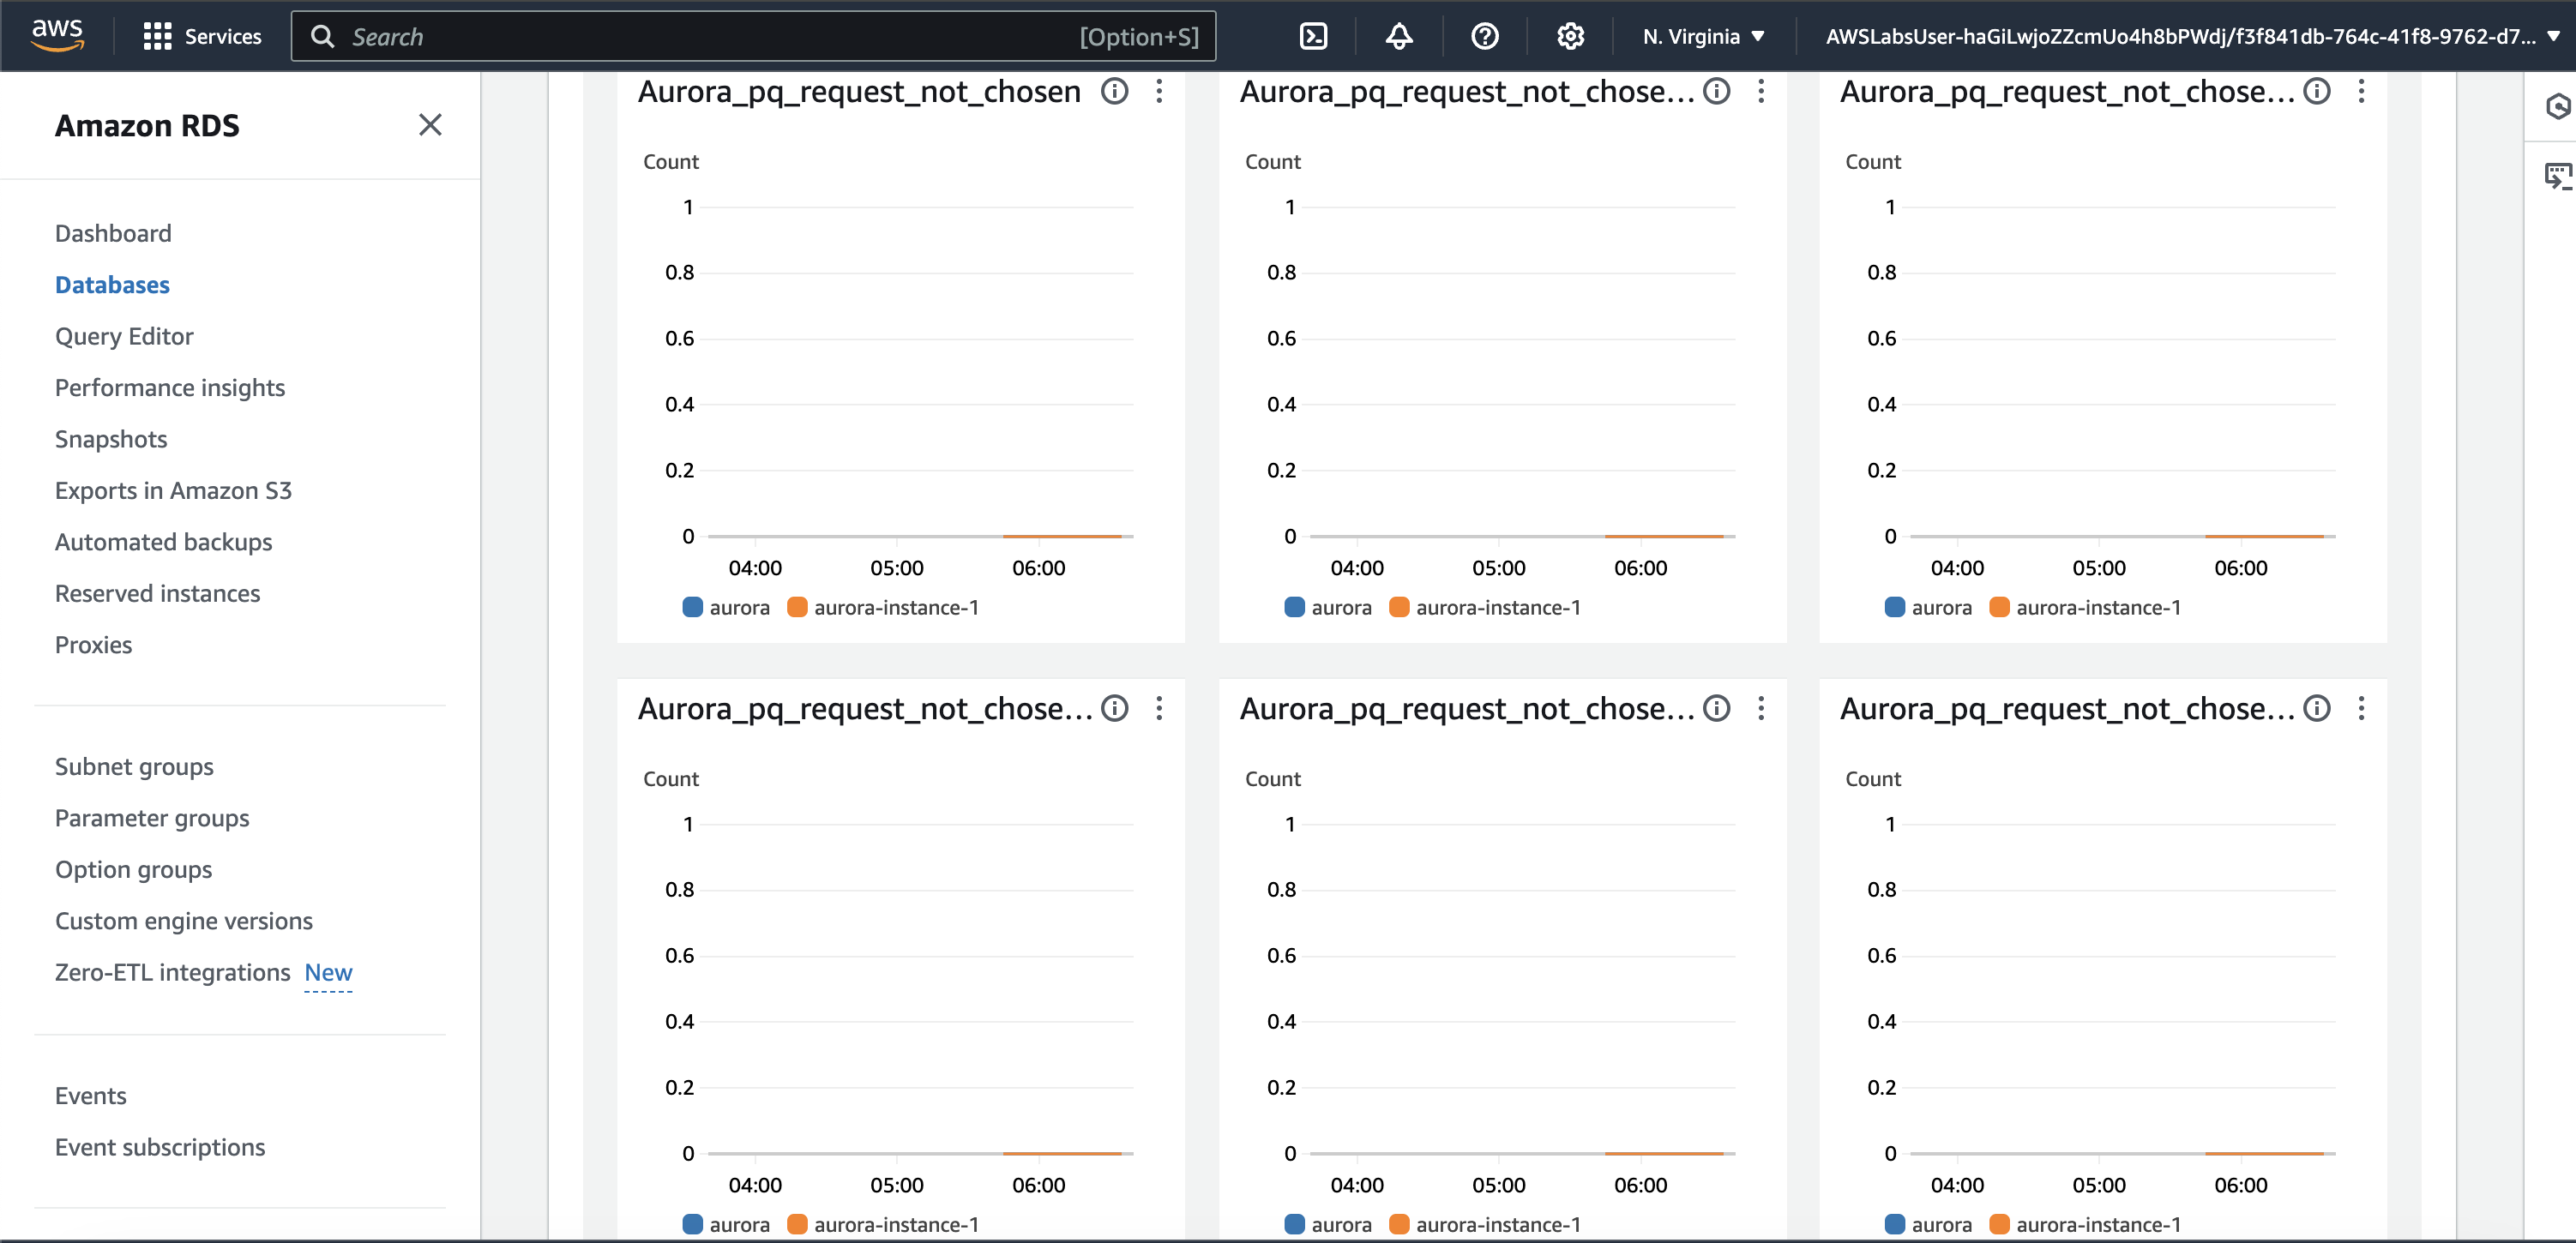Click info icon on top-right chart
The width and height of the screenshot is (2576, 1243).
[x=2316, y=91]
